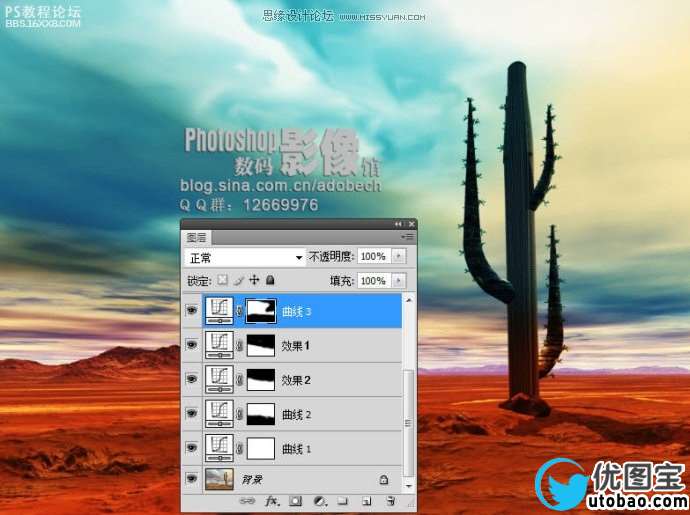Select the 背景 layer name

(x=252, y=479)
